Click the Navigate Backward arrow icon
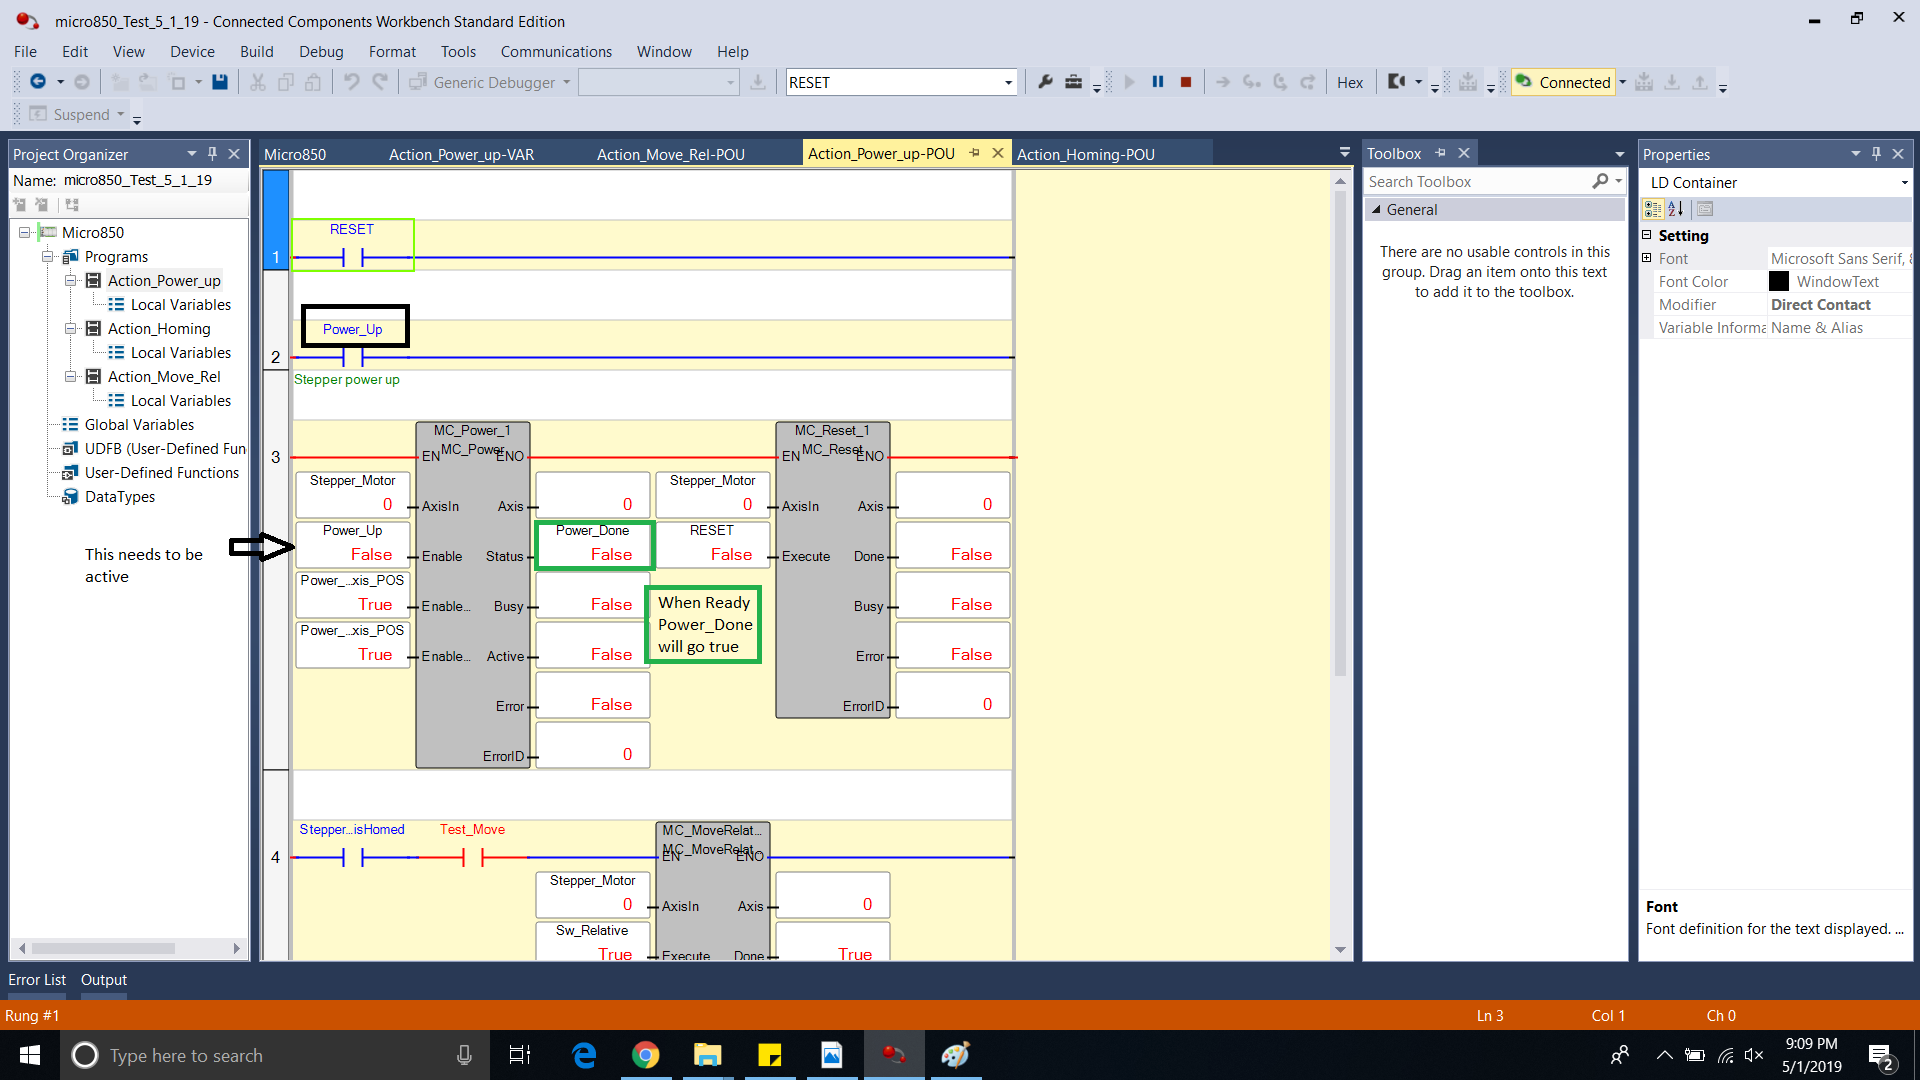The height and width of the screenshot is (1080, 1920). pos(38,82)
